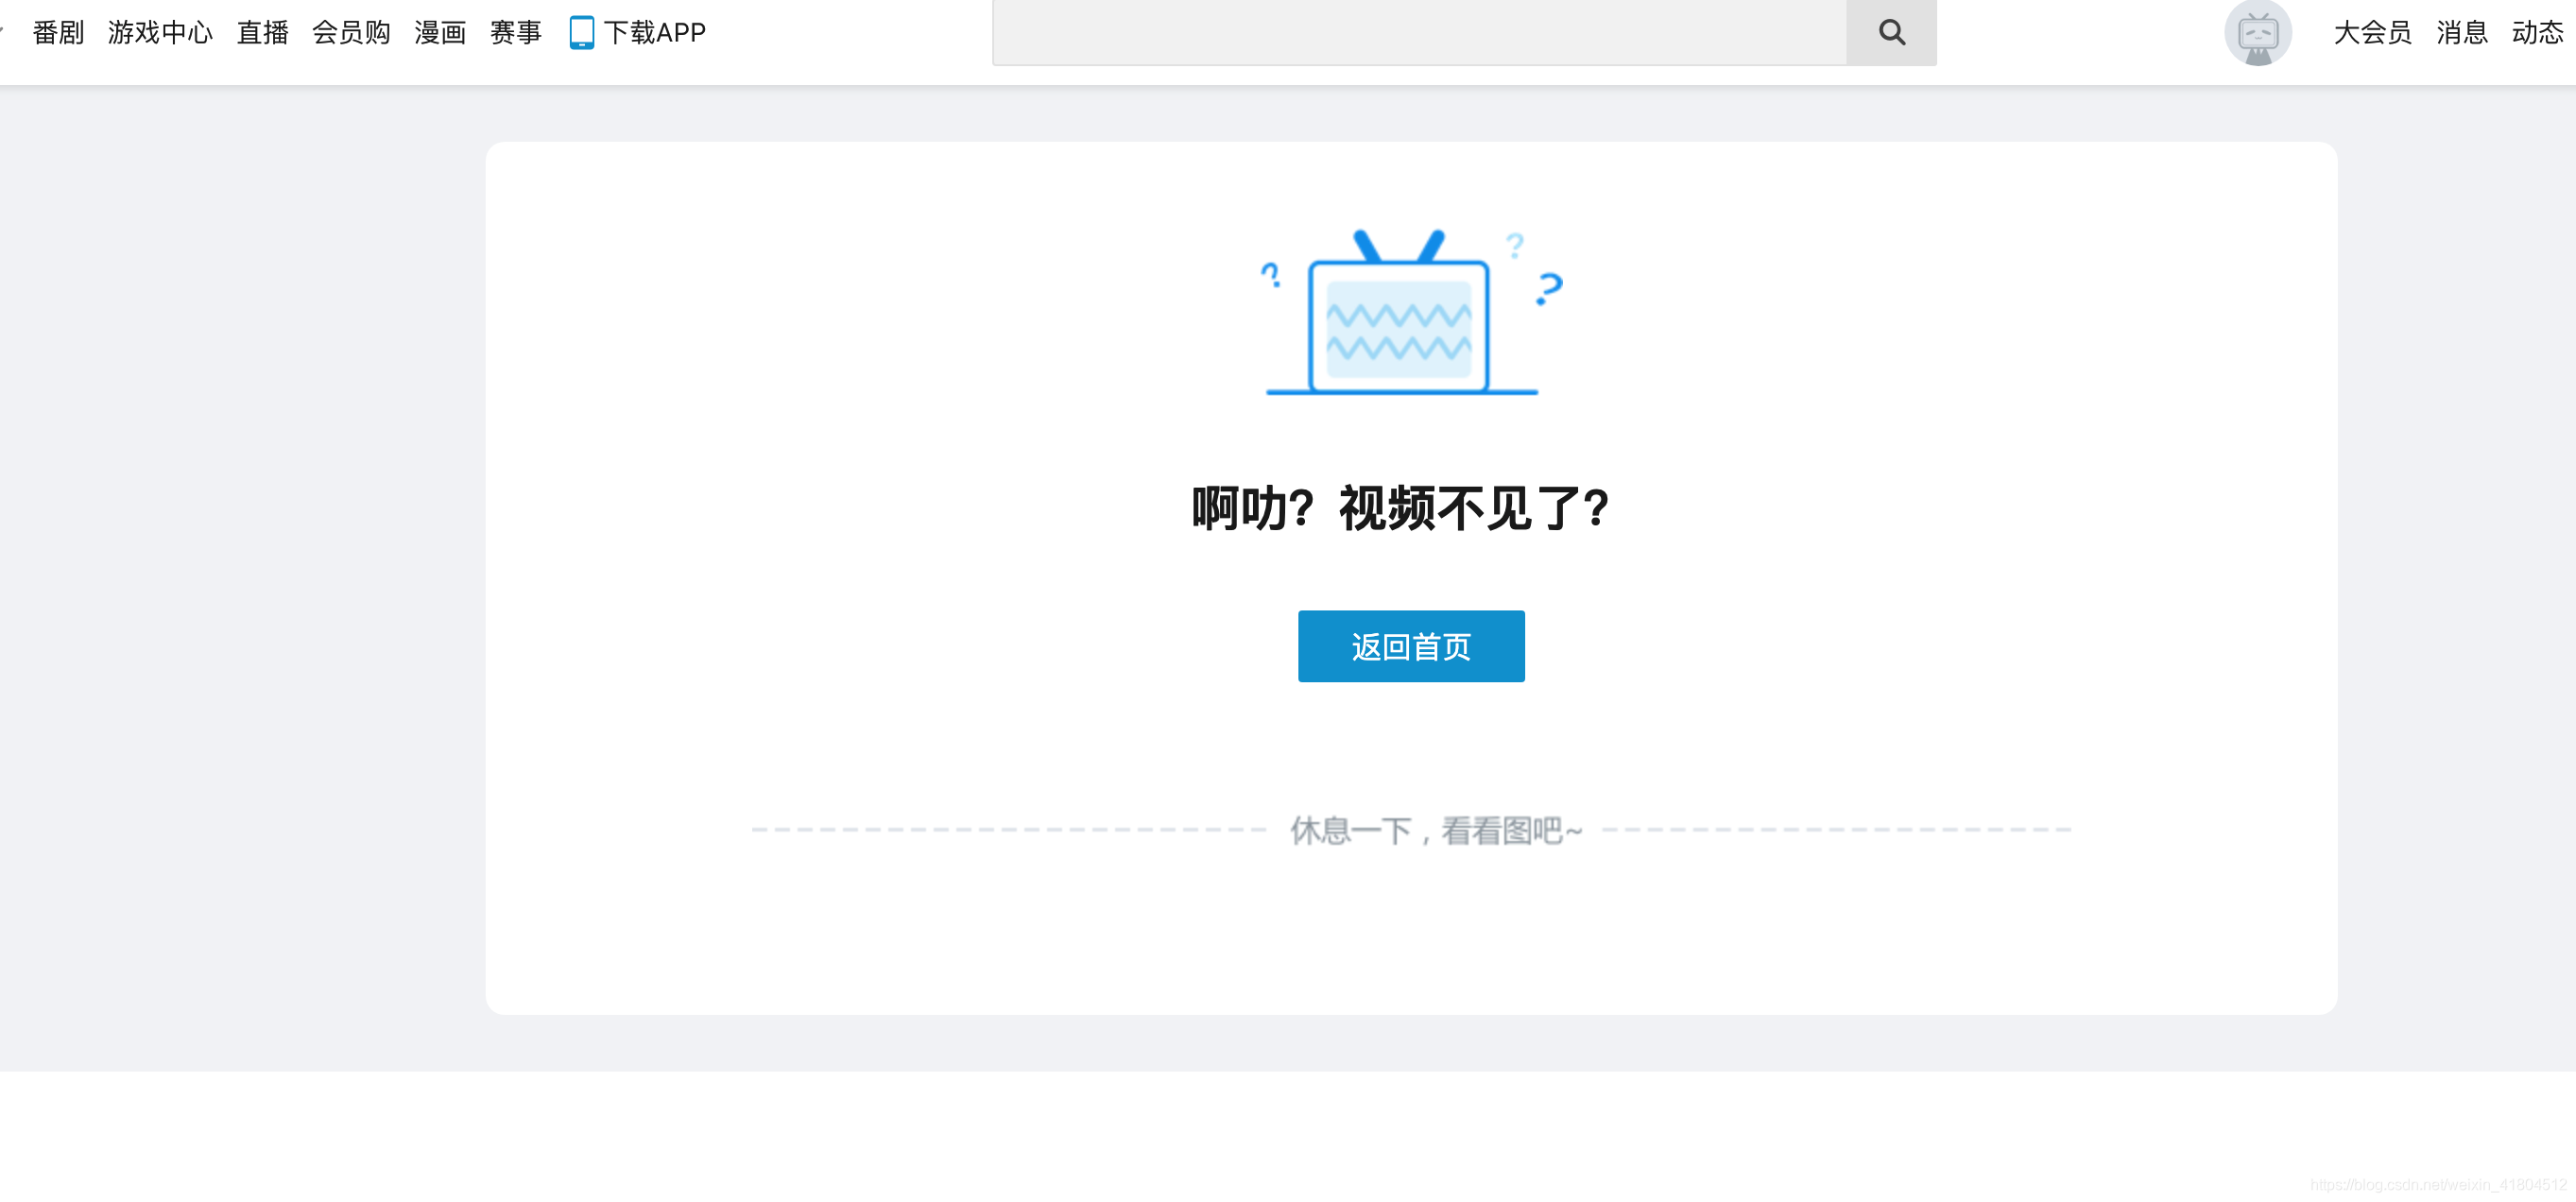Open the user avatar icon
The width and height of the screenshot is (2576, 1202).
click(2257, 34)
